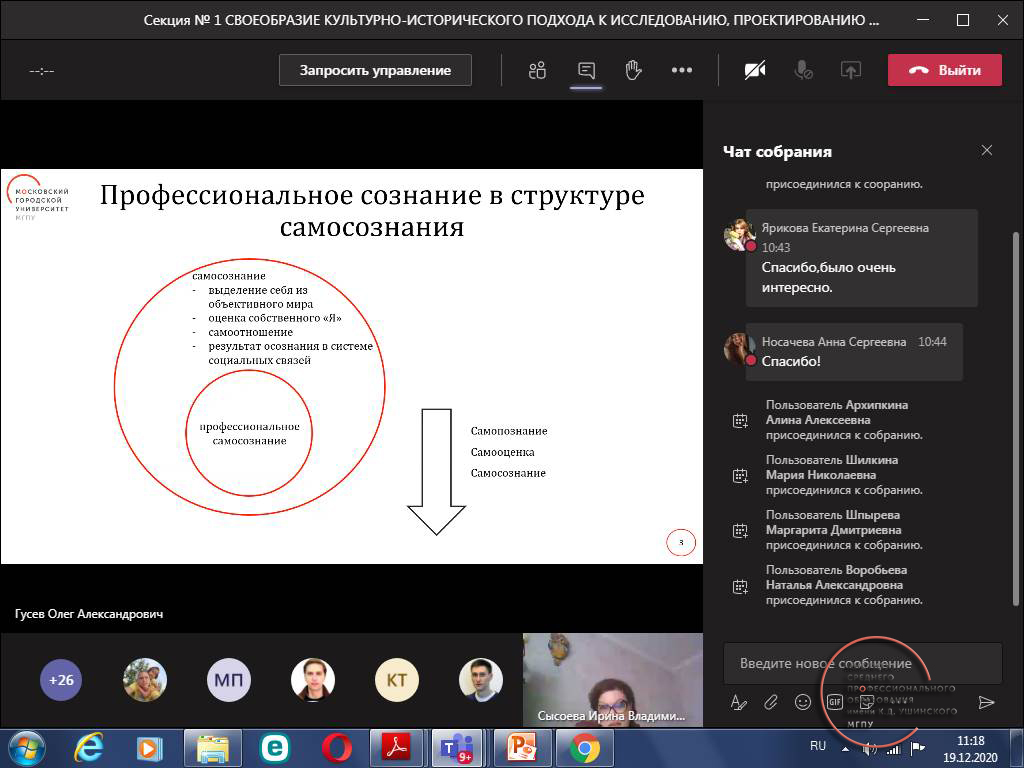
Task: Open the participants list icon
Action: [x=537, y=70]
